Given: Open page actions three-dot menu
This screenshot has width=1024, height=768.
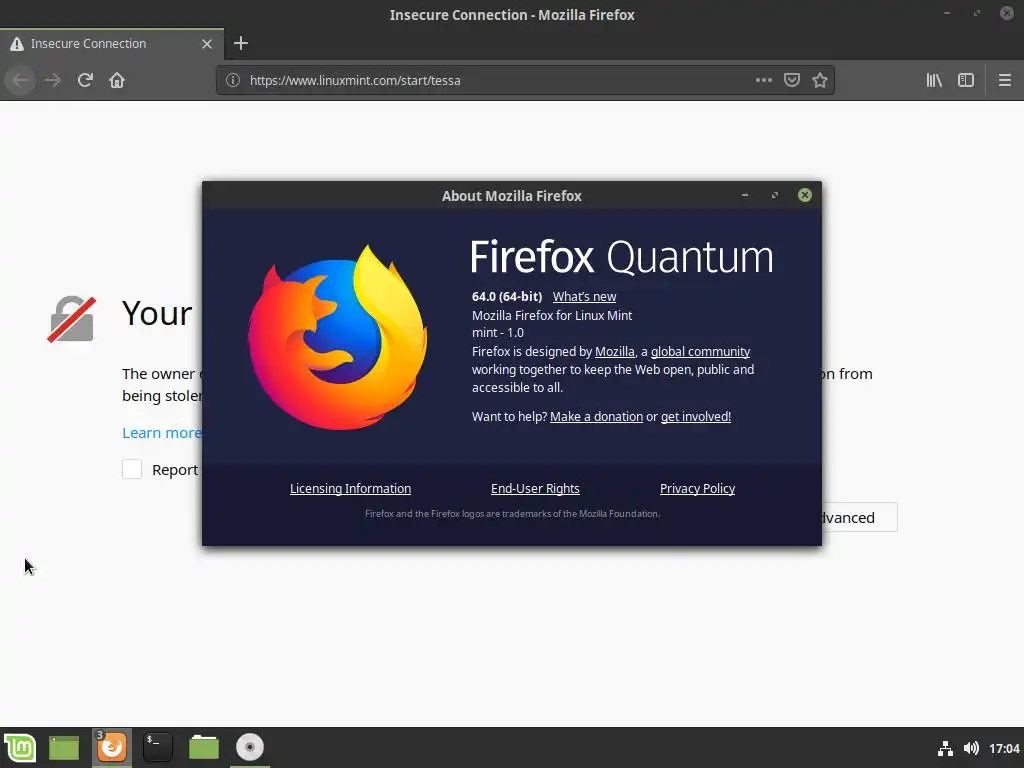Looking at the screenshot, I should click(x=763, y=80).
